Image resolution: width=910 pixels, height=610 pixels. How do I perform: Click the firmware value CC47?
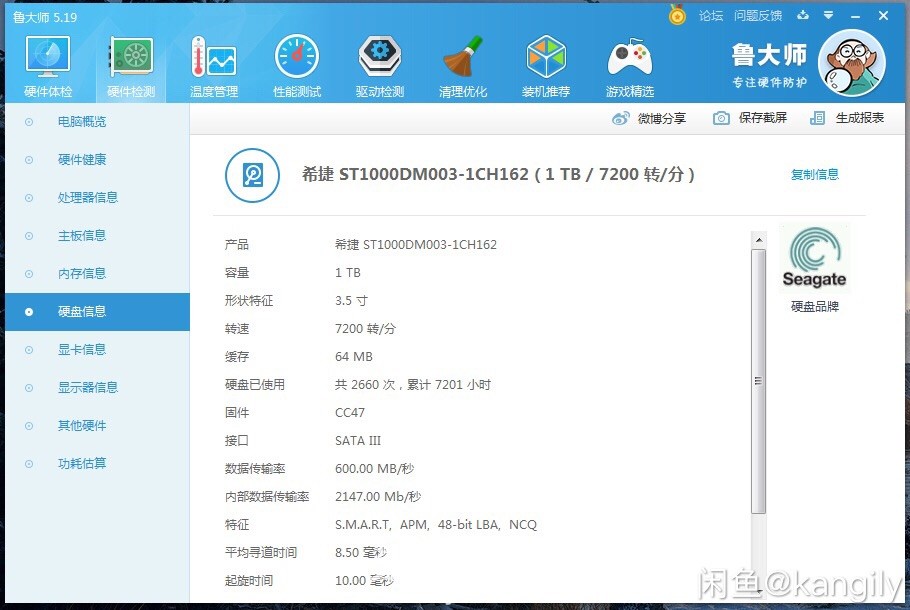click(x=349, y=413)
